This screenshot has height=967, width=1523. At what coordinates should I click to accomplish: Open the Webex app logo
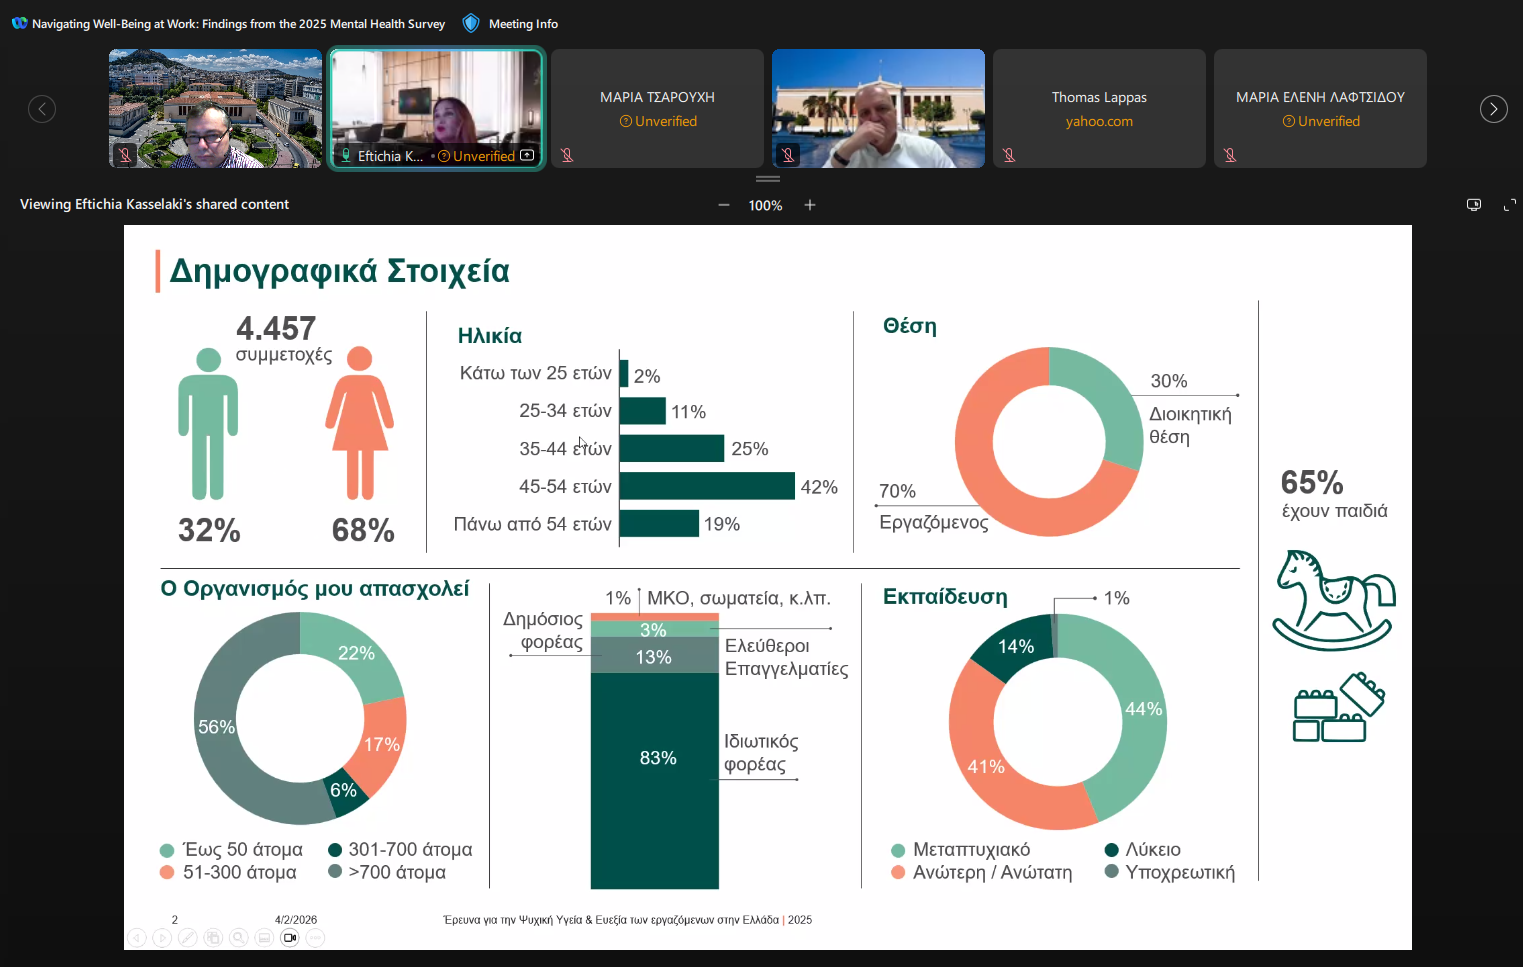(x=19, y=23)
